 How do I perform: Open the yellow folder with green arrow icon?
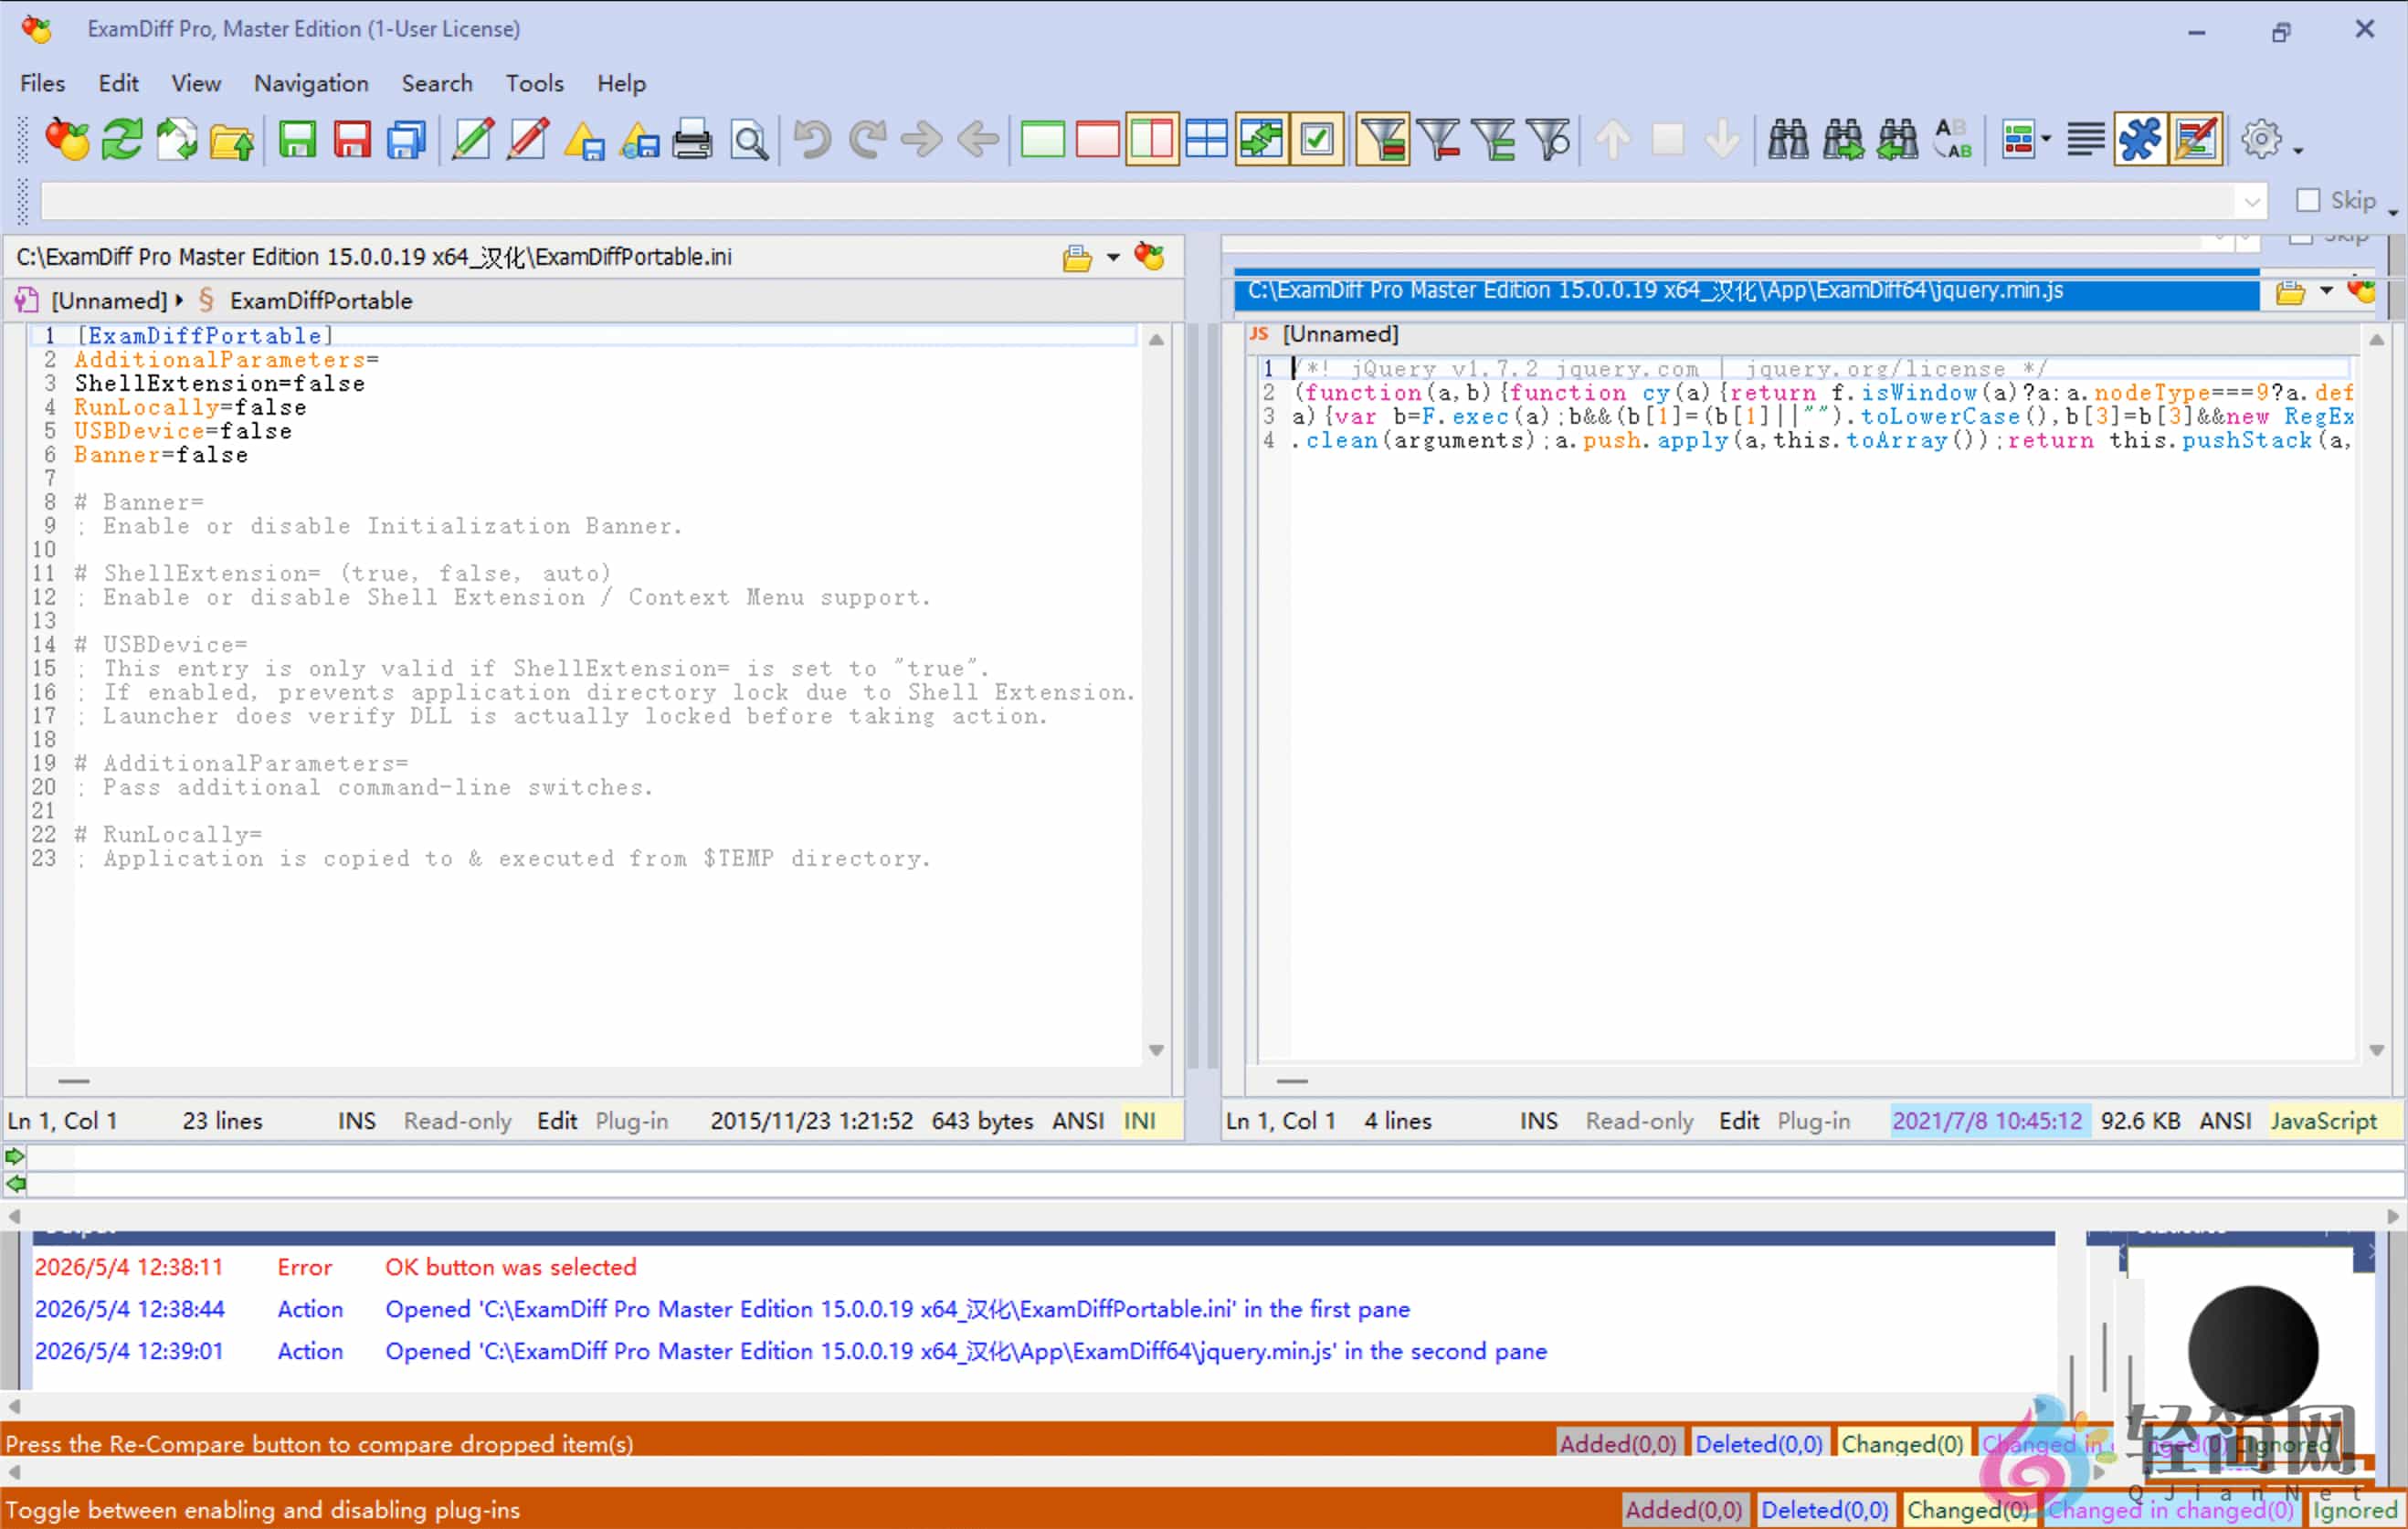tap(232, 140)
